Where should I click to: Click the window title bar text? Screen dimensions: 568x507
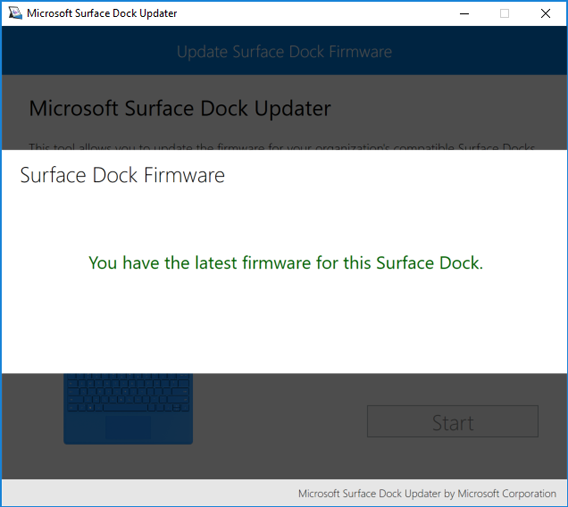coord(102,13)
